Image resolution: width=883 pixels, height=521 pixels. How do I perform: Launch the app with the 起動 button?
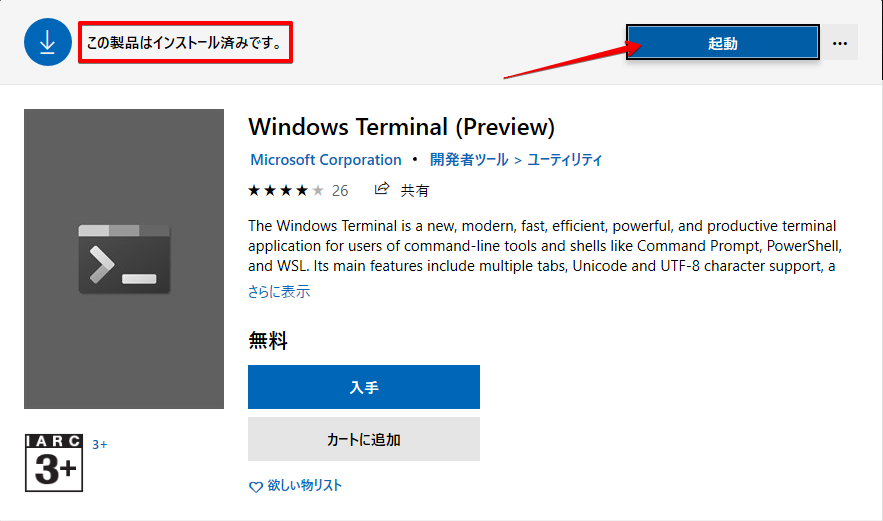[723, 43]
